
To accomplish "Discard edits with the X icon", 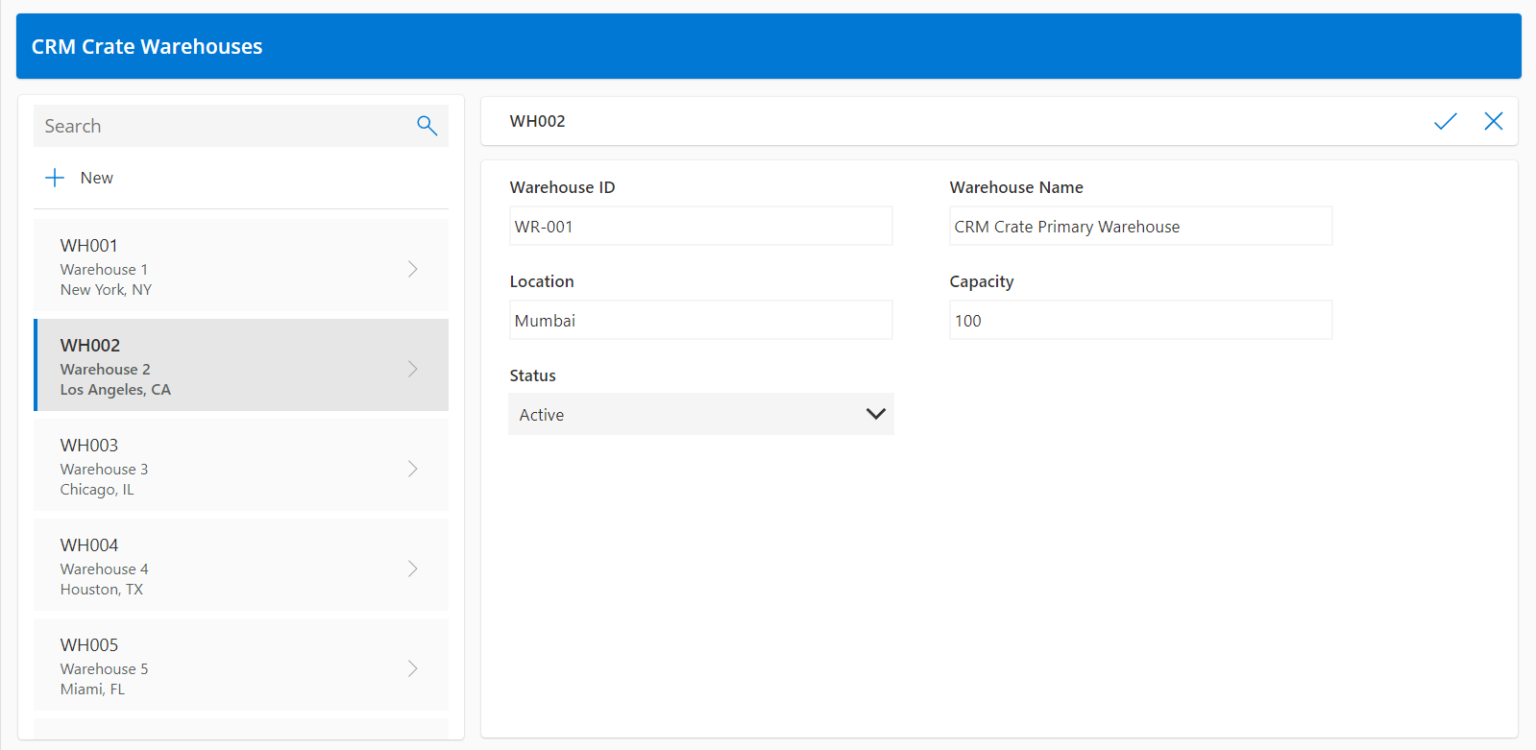I will (1493, 120).
